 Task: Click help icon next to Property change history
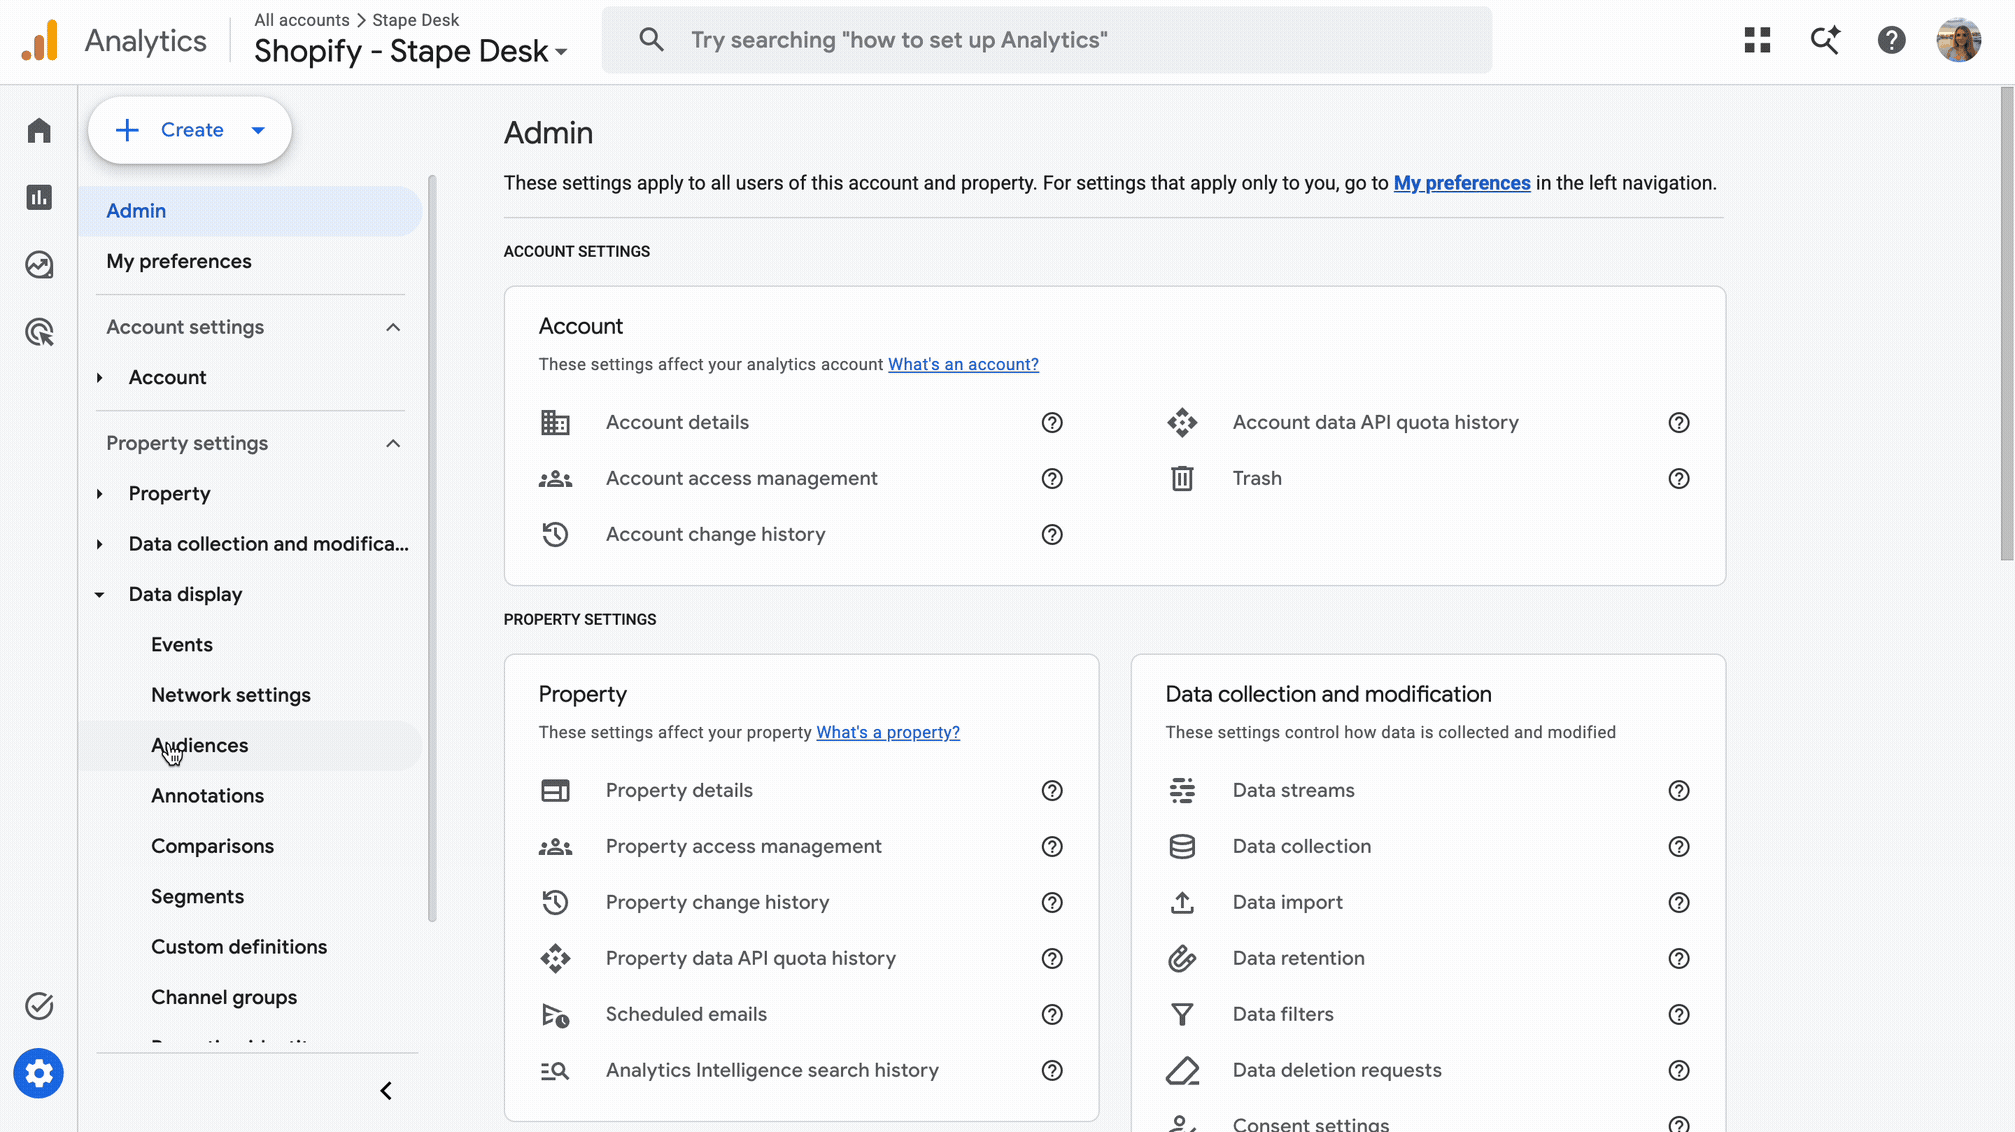click(1052, 903)
